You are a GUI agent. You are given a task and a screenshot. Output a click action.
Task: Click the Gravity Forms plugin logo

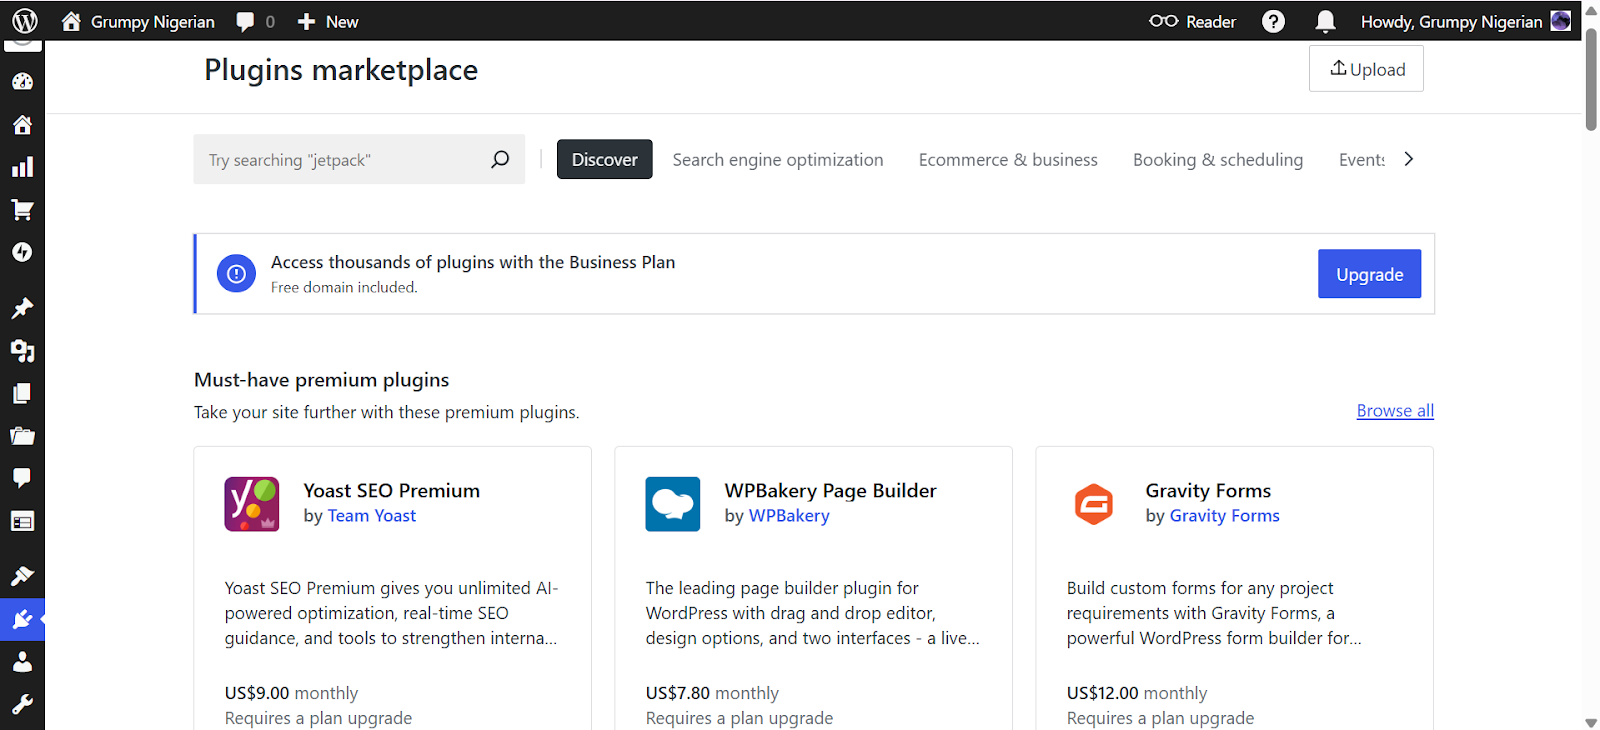pos(1094,504)
